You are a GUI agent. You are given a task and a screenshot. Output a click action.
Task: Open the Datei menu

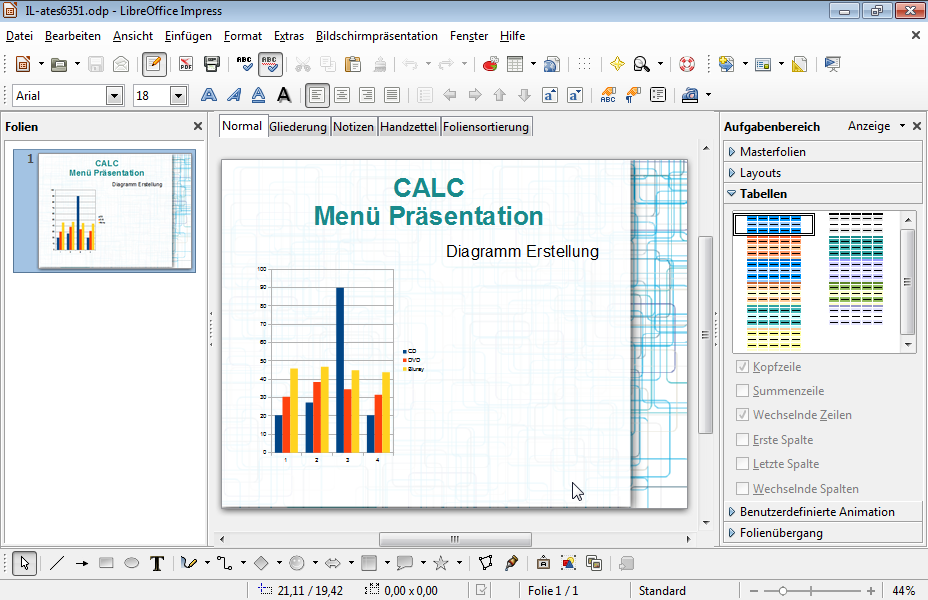[20, 36]
